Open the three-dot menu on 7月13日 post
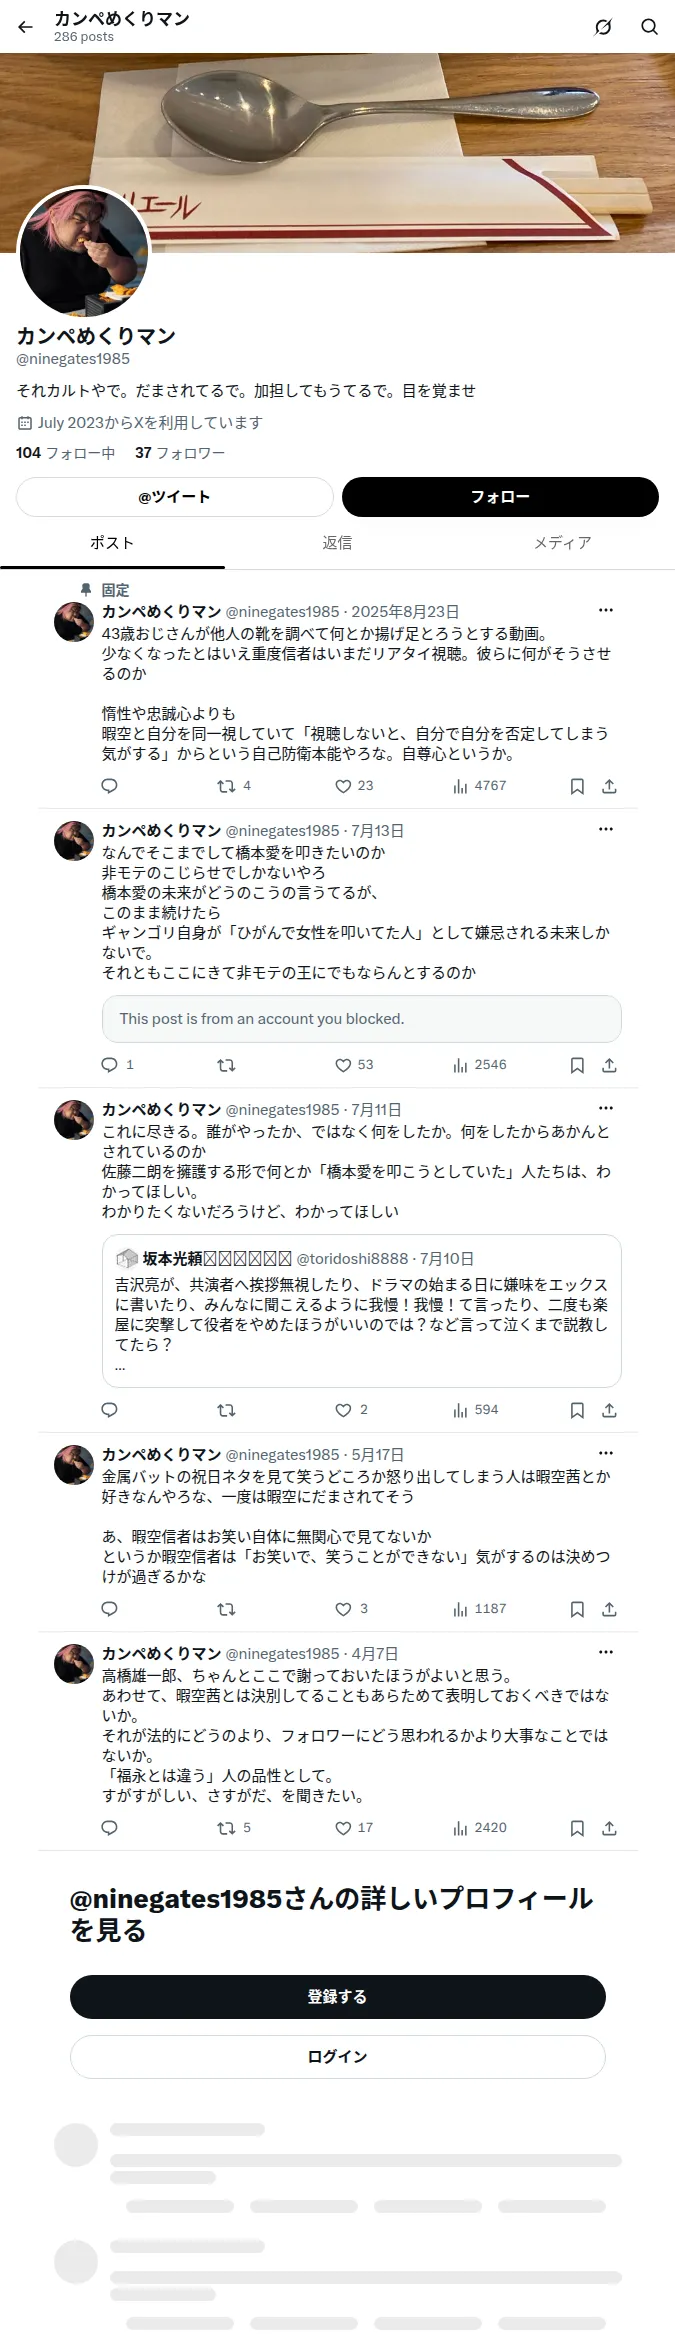675x2345 pixels. 606,829
